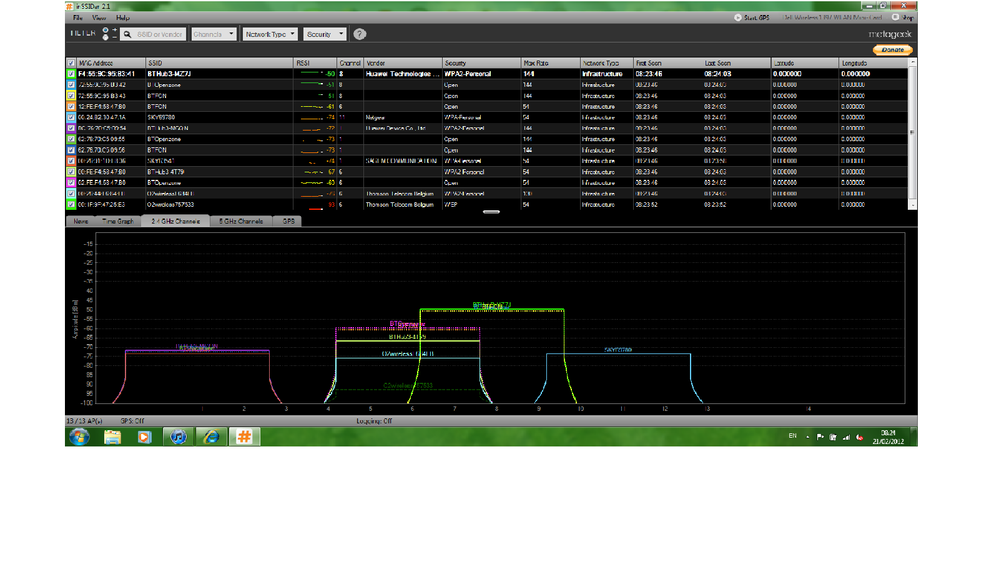The image size is (999, 562).
Task: Uncheck the SKY69780 network checkbox
Action: (71, 117)
